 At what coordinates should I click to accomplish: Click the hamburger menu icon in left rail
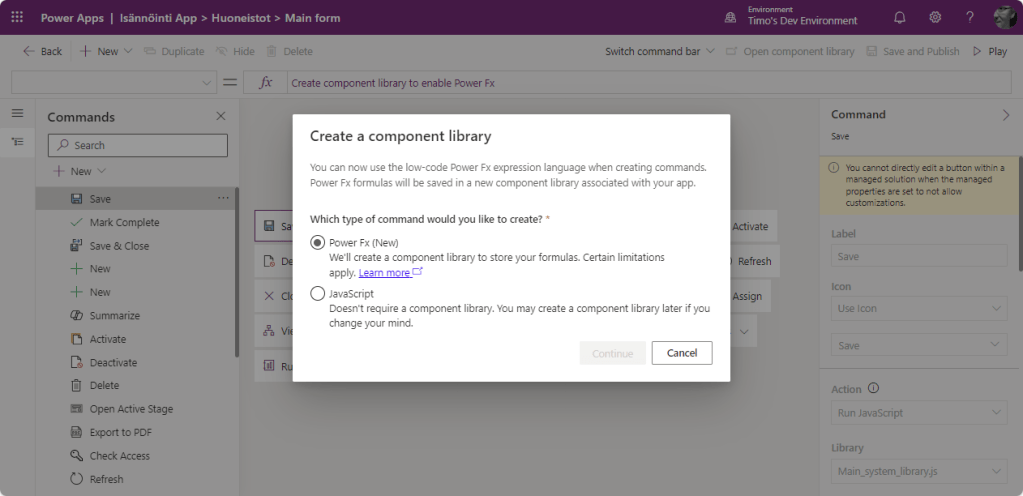coord(17,114)
